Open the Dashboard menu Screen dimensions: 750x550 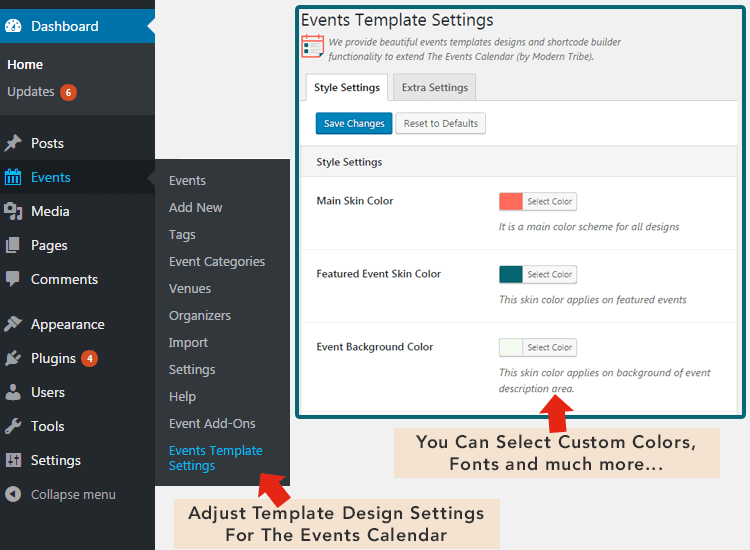click(x=65, y=26)
